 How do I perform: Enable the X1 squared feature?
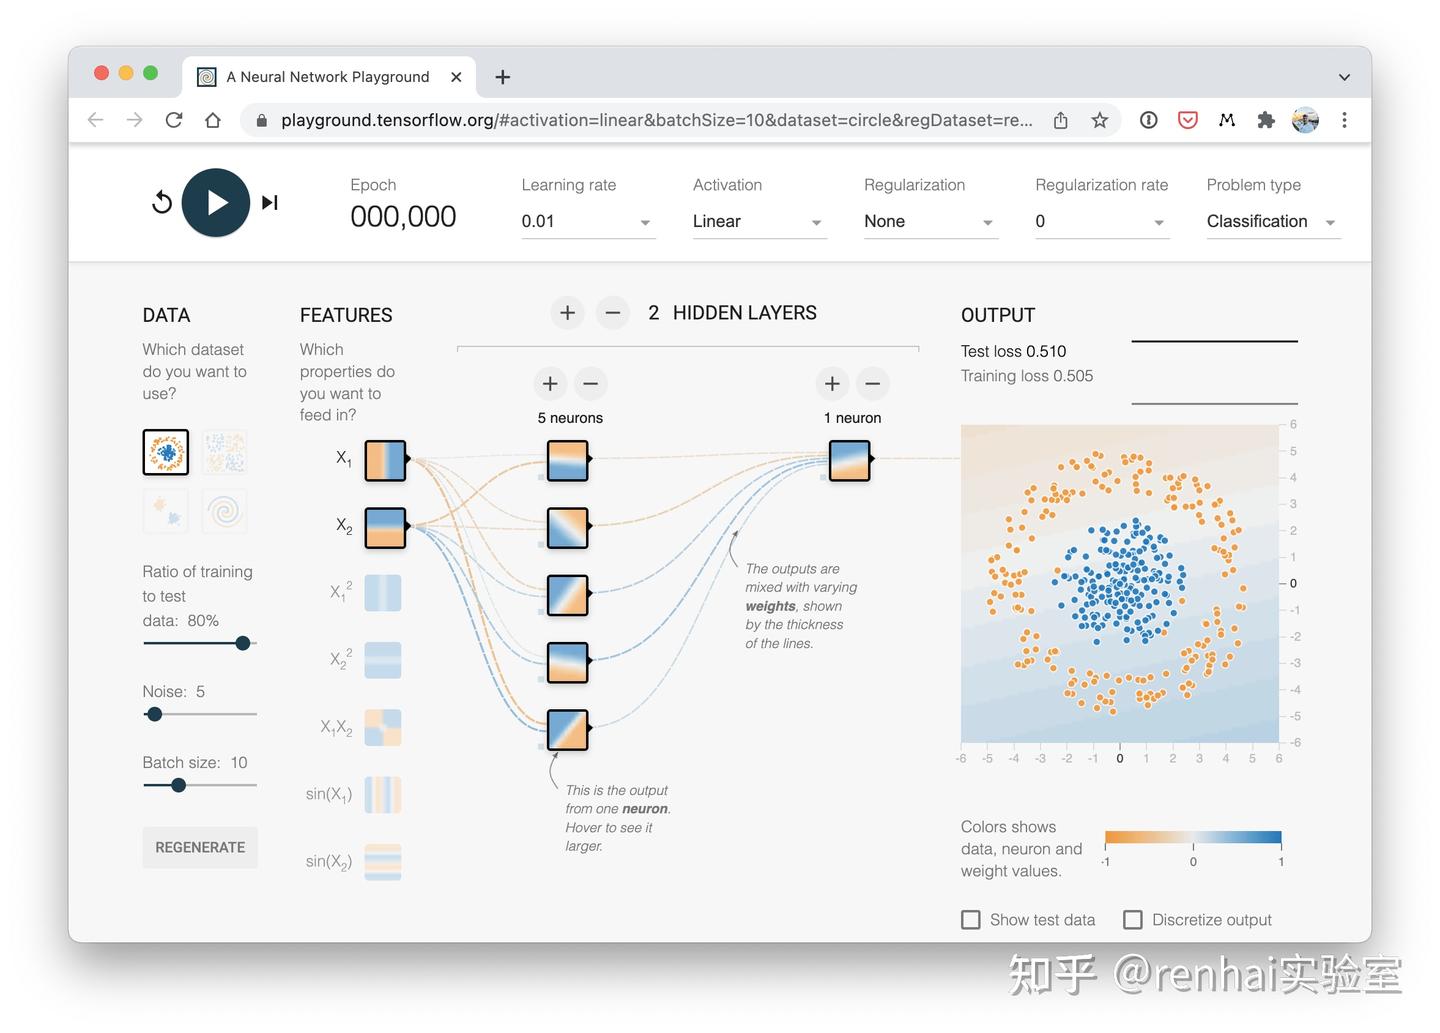click(x=383, y=593)
